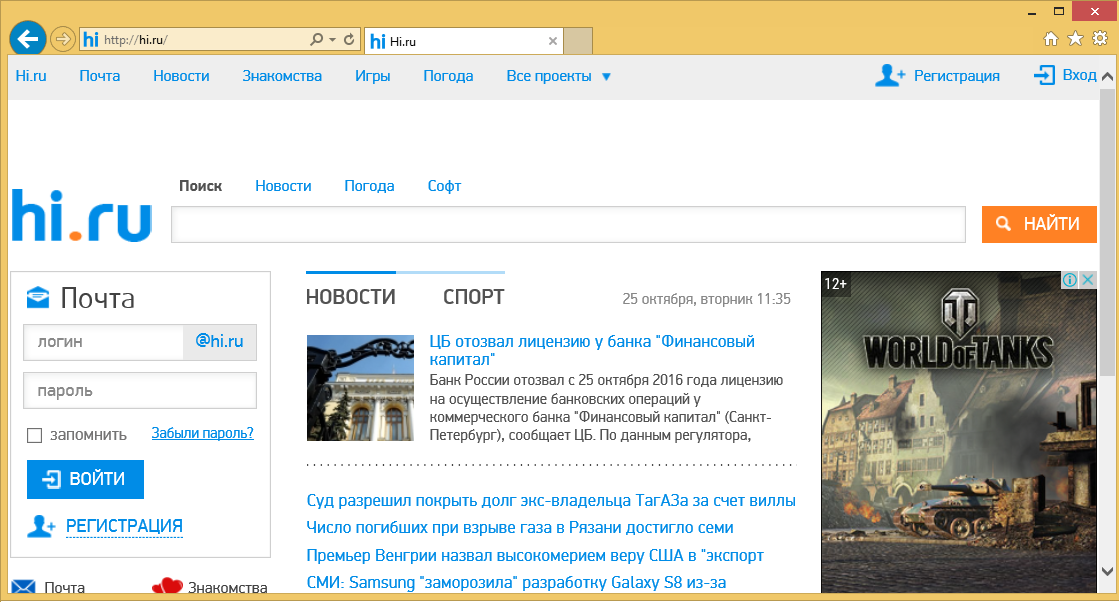
Task: Open the 'Забыли пароль?' link
Action: point(202,433)
